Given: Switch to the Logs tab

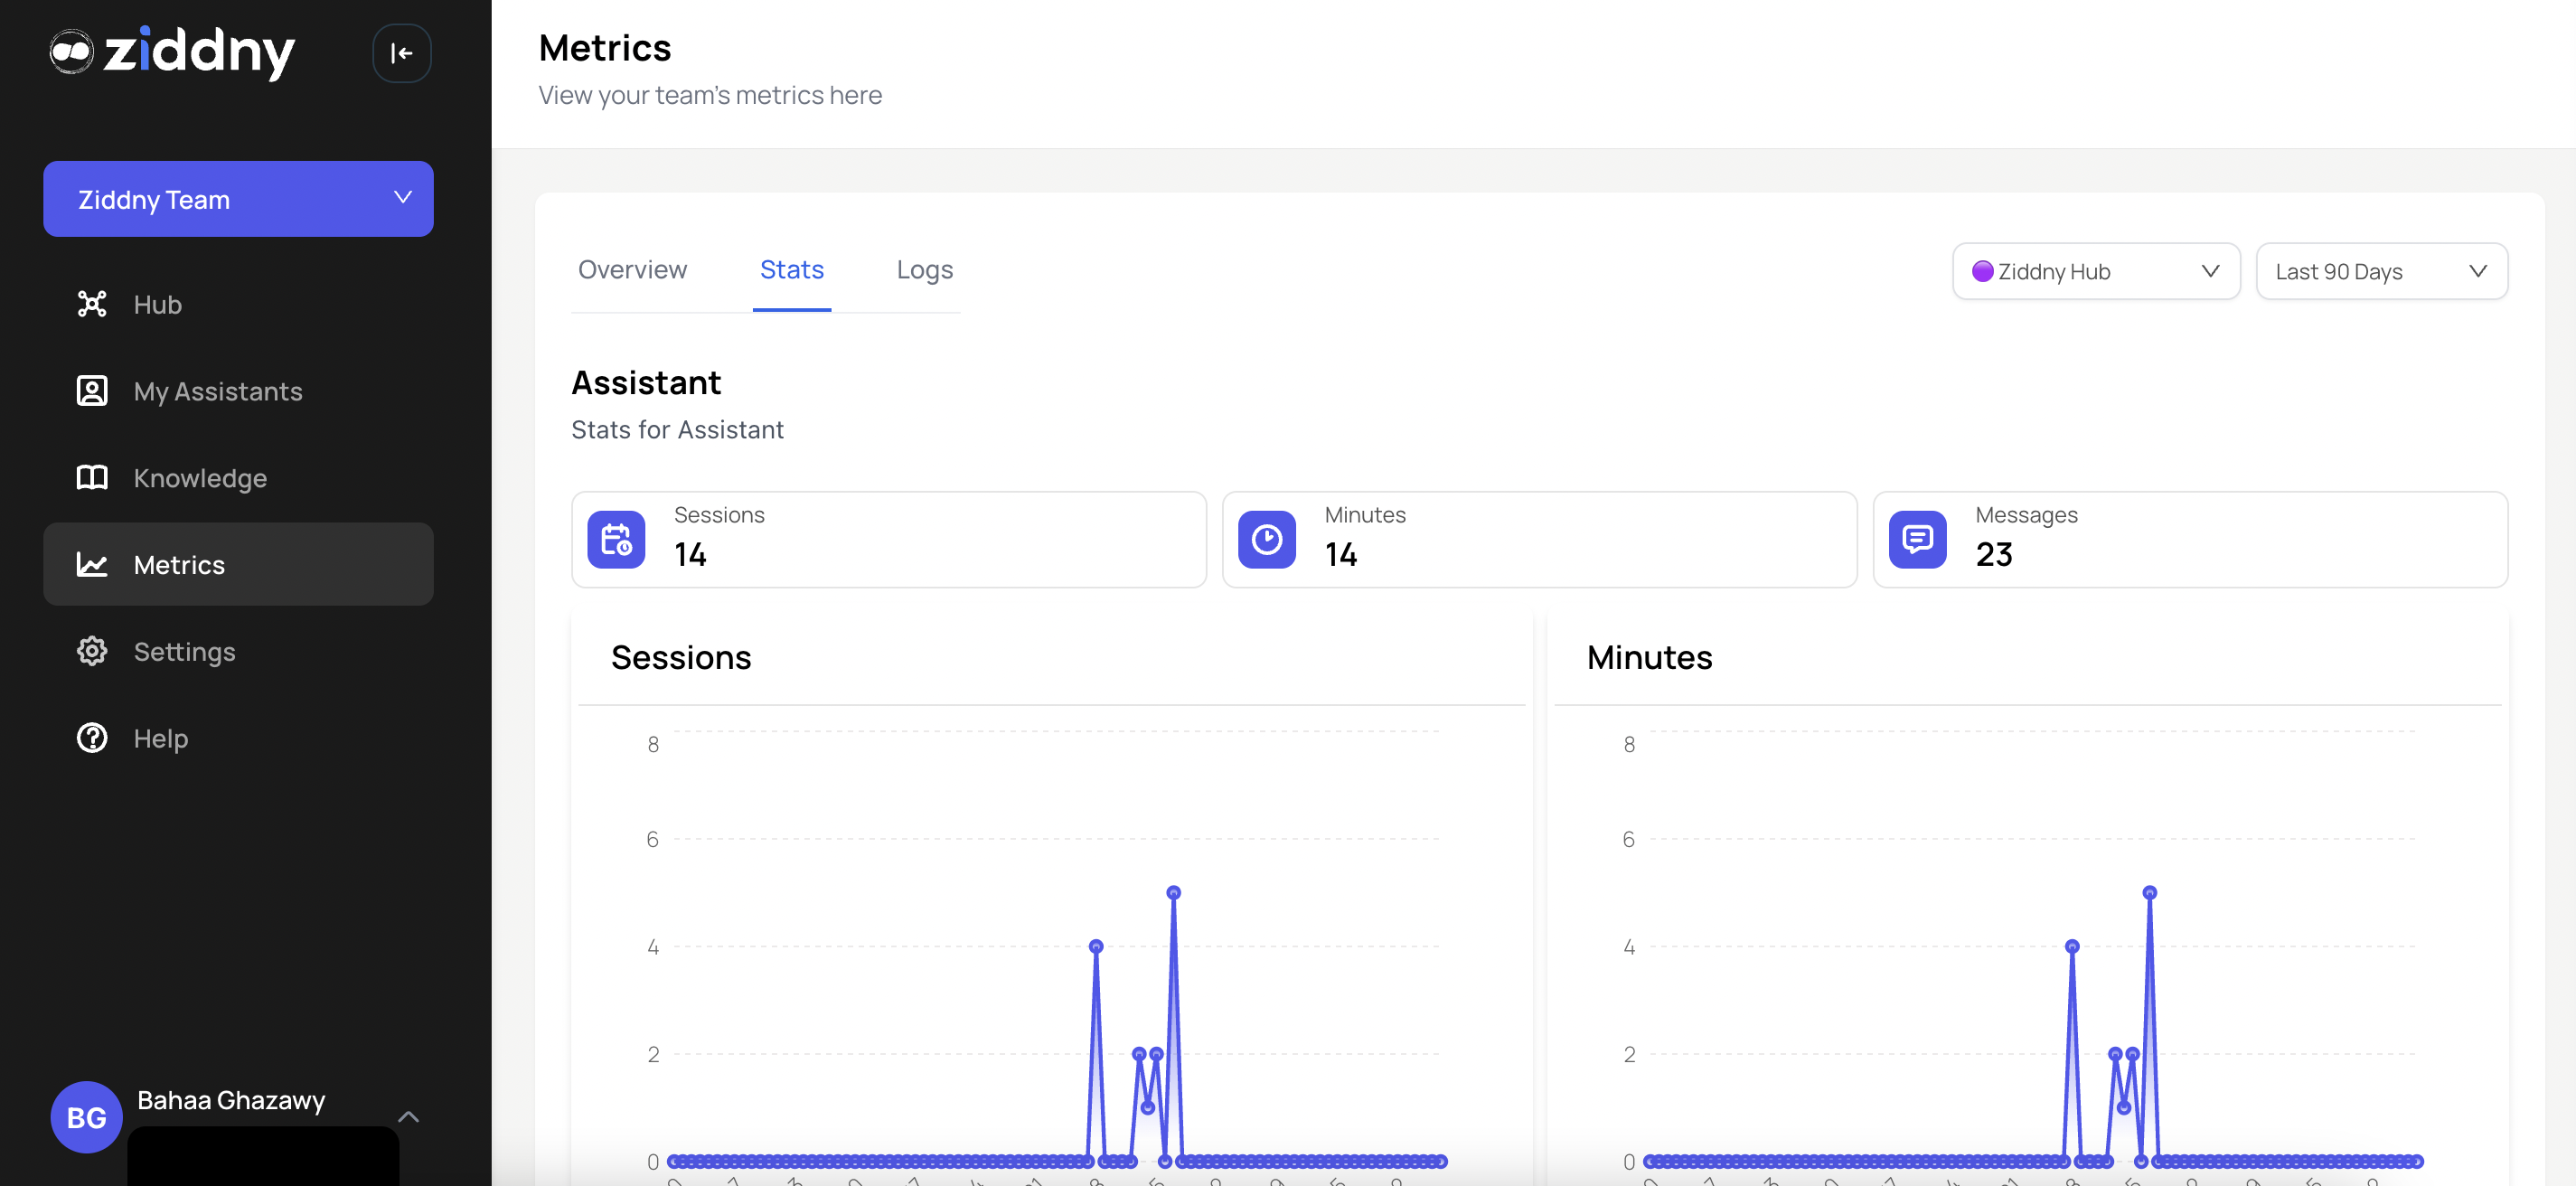Looking at the screenshot, I should click(x=924, y=270).
